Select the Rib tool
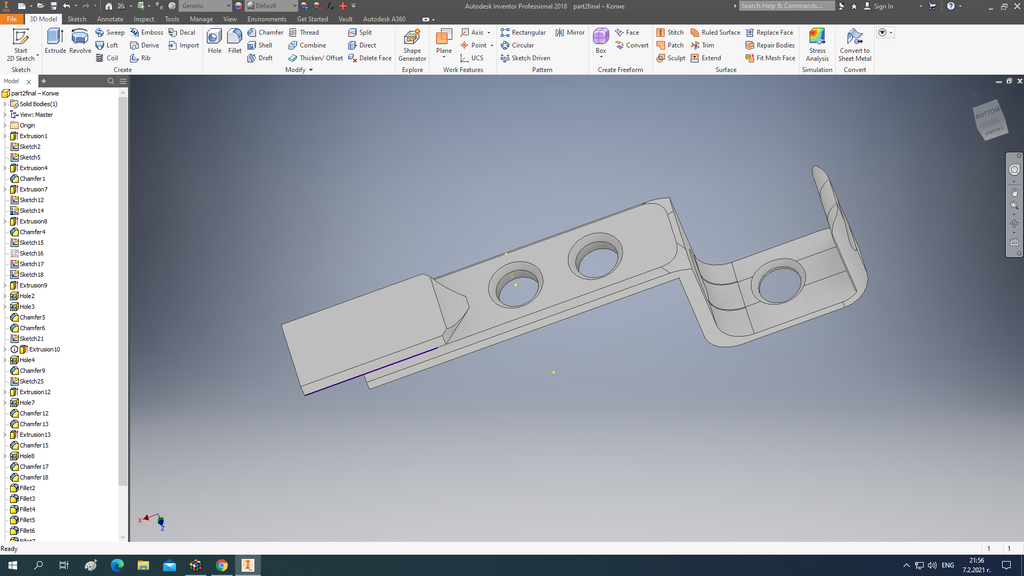Image resolution: width=1024 pixels, height=576 pixels. click(140, 58)
